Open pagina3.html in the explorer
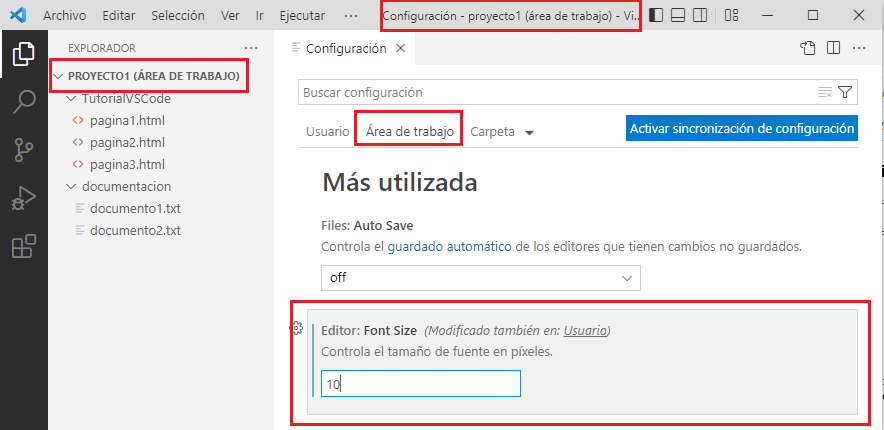The width and height of the screenshot is (884, 430). (x=127, y=165)
